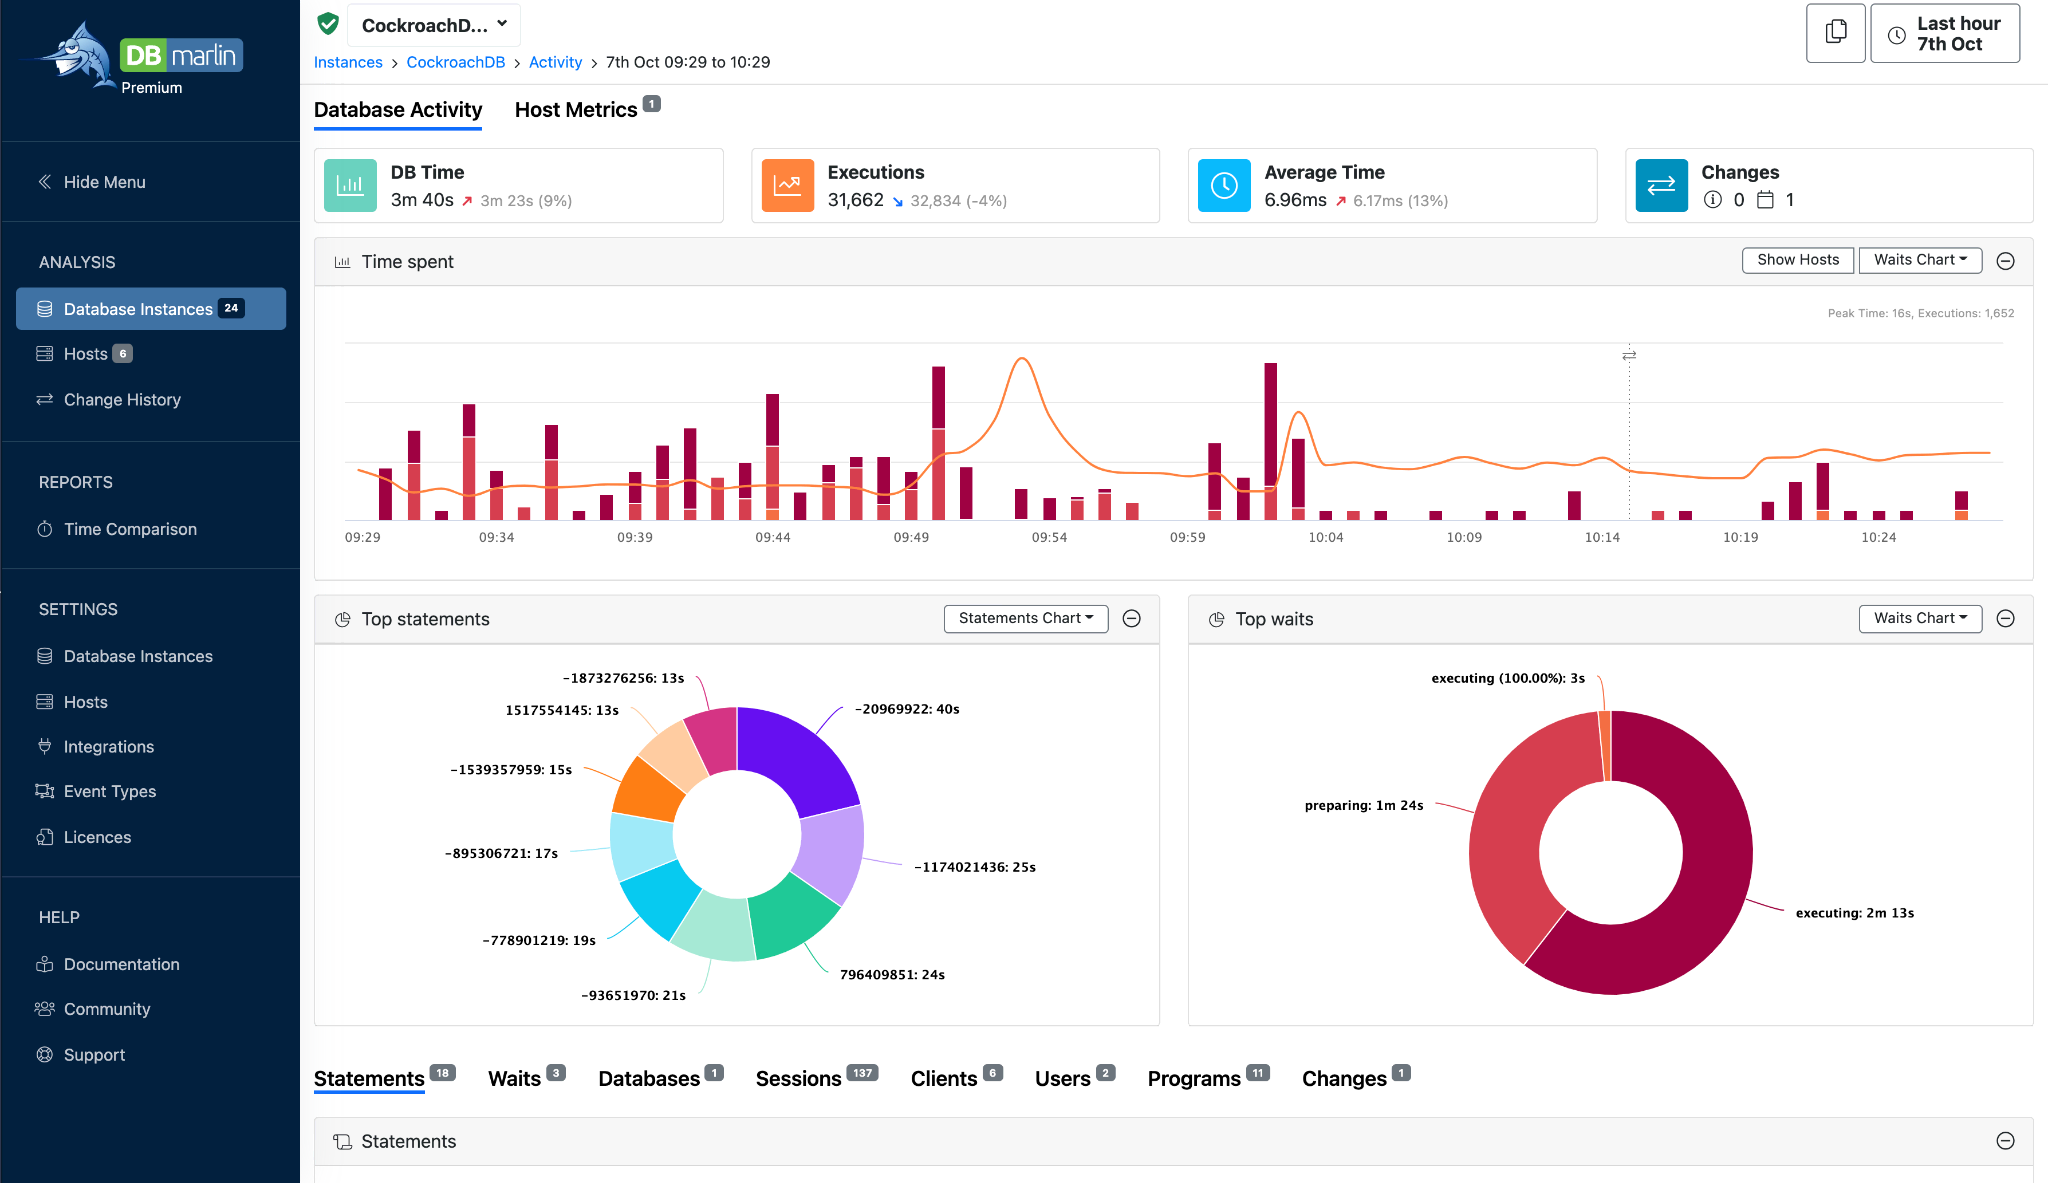2048x1183 pixels.
Task: Click the change marker icon on timeline
Action: pos(1629,355)
